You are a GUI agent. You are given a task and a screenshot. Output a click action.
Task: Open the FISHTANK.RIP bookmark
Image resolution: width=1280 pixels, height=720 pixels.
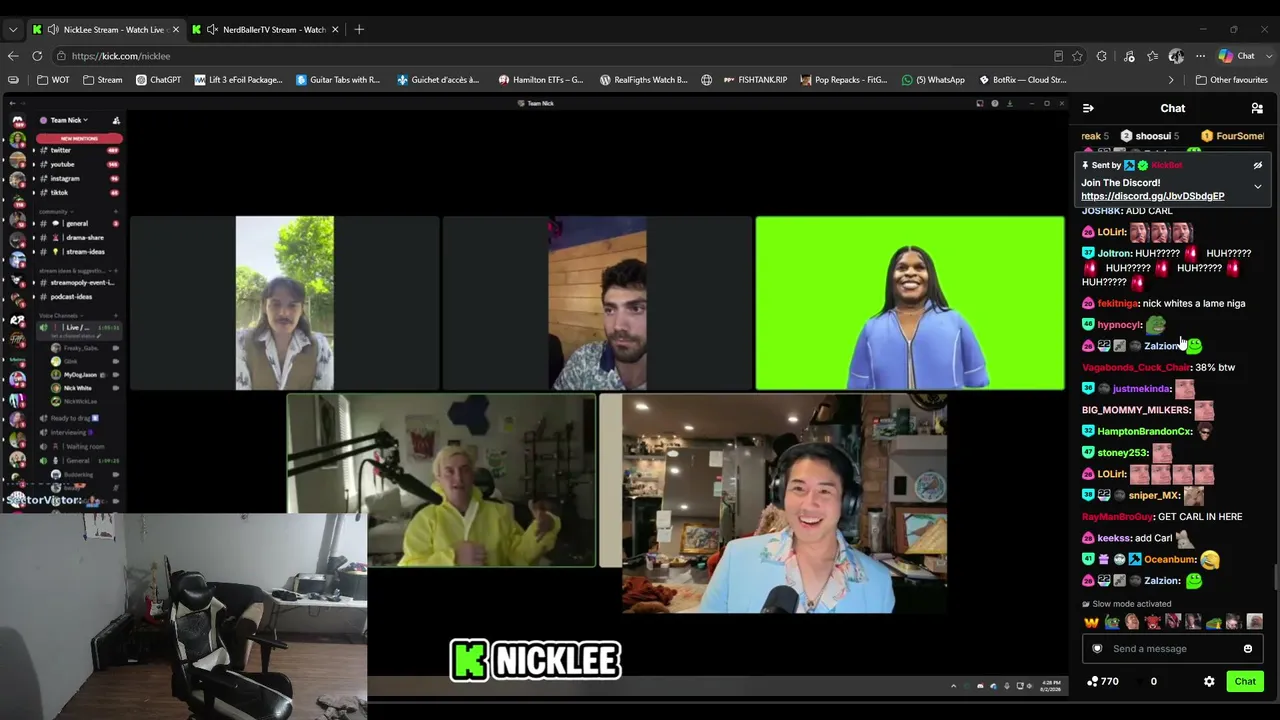pyautogui.click(x=755, y=80)
